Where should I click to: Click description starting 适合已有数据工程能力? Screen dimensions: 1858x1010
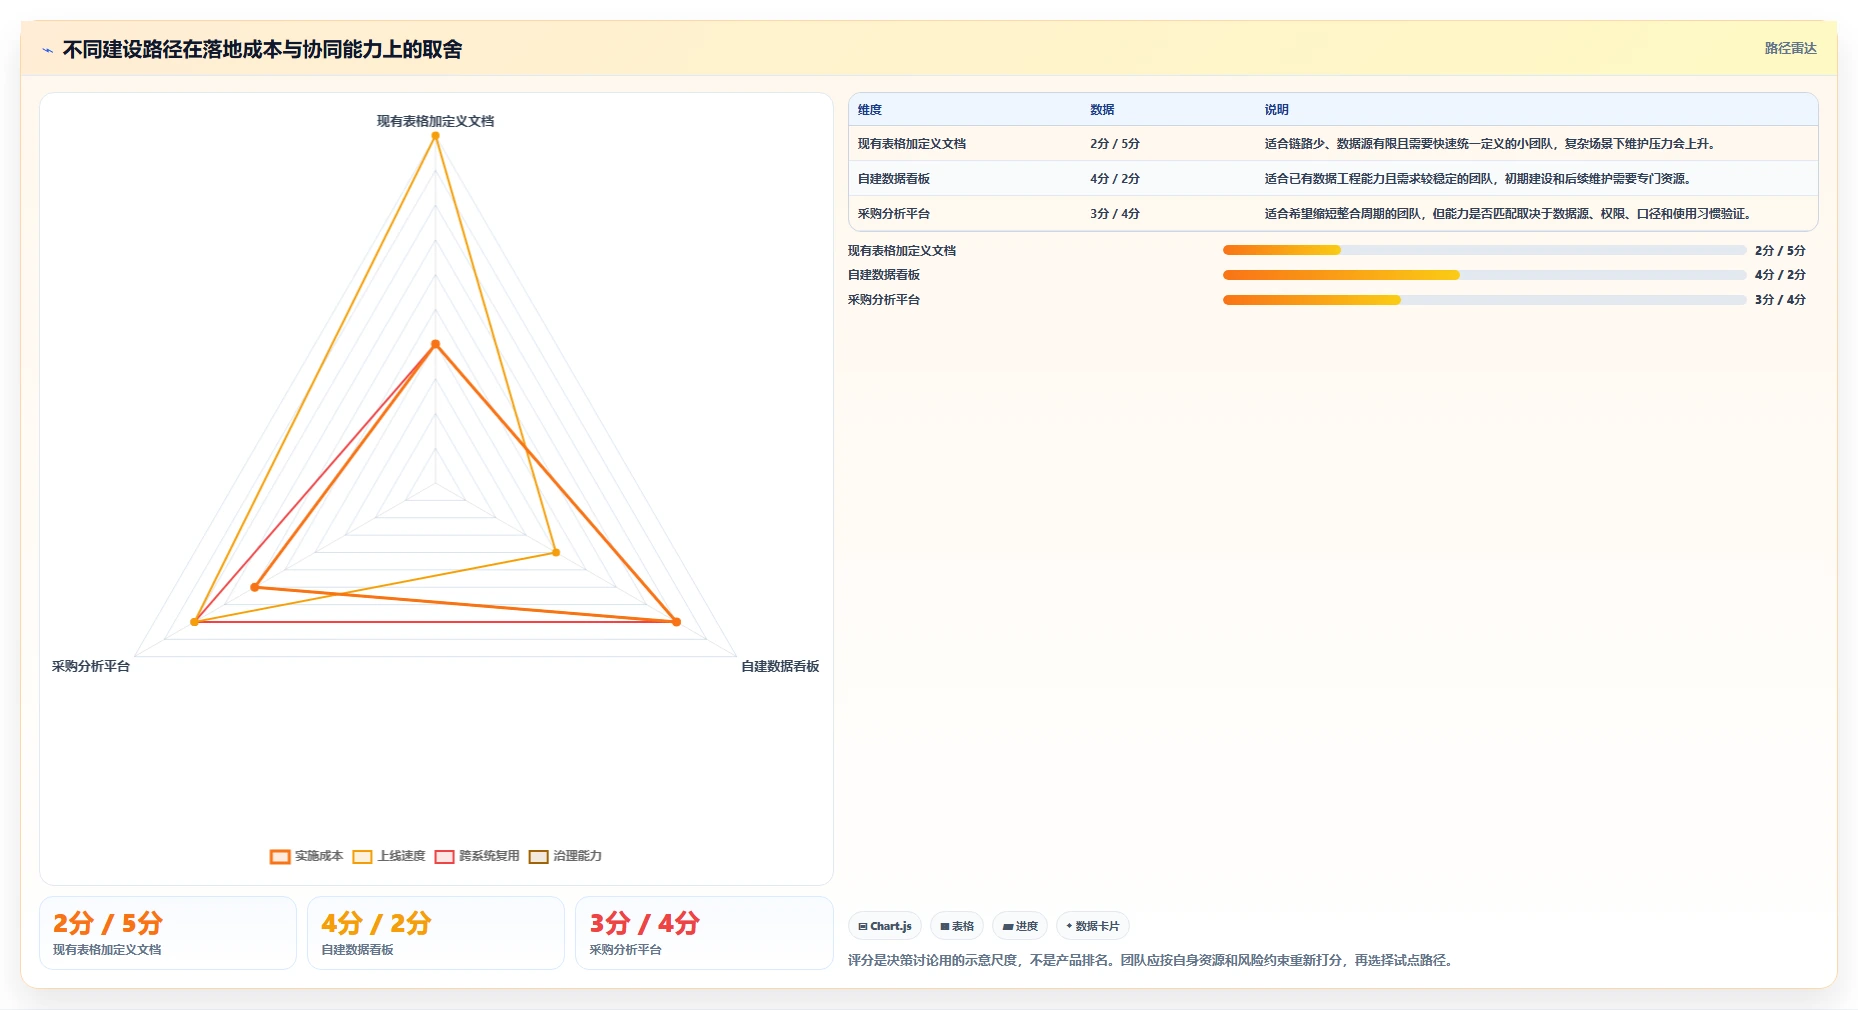pyautogui.click(x=1478, y=179)
